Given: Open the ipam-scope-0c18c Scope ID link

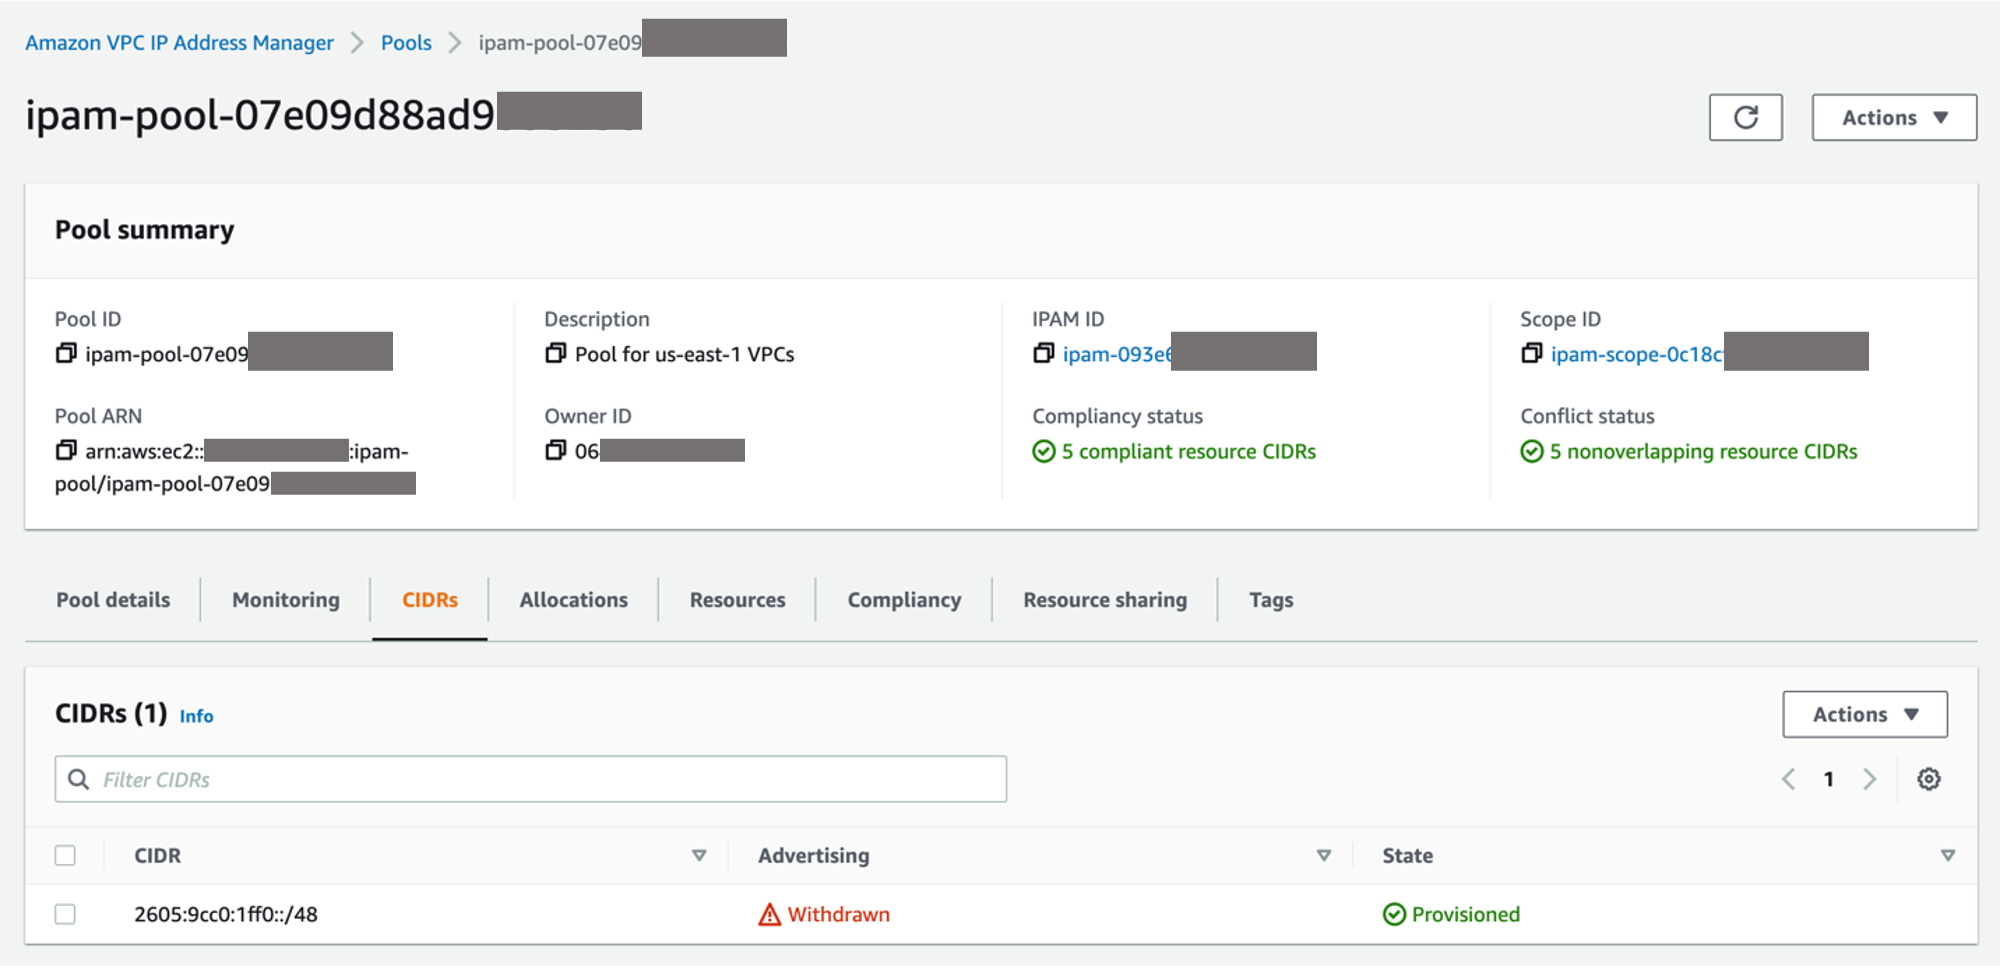Looking at the screenshot, I should [x=1637, y=354].
